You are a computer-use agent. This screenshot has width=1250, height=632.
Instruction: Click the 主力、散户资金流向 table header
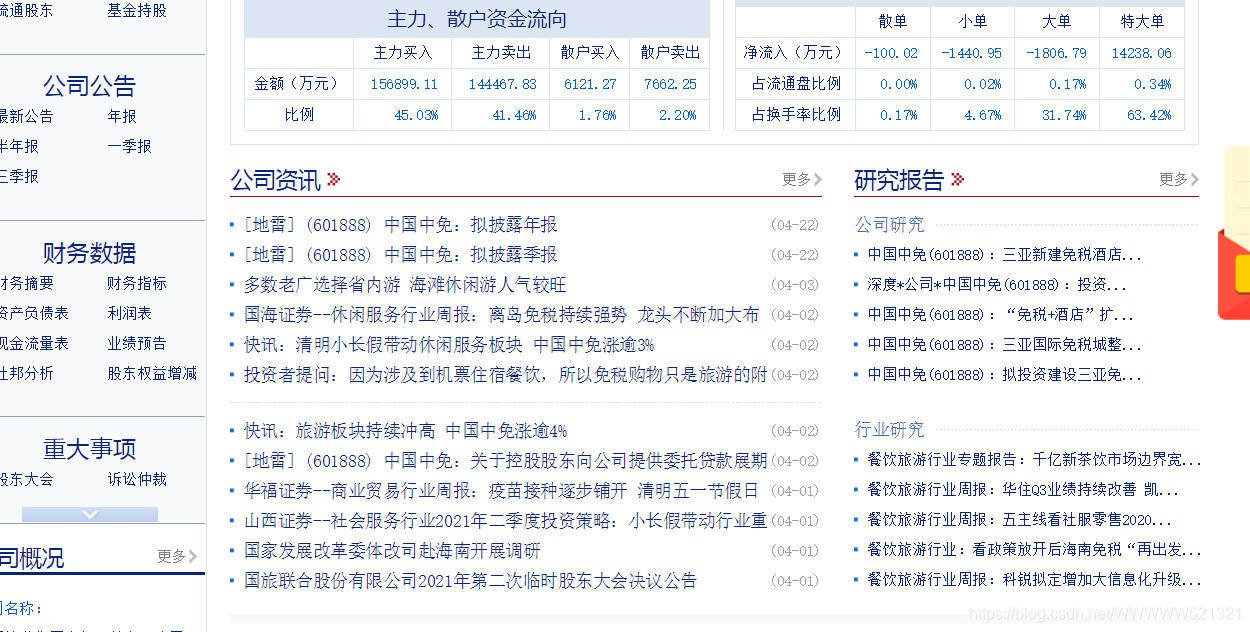click(477, 20)
